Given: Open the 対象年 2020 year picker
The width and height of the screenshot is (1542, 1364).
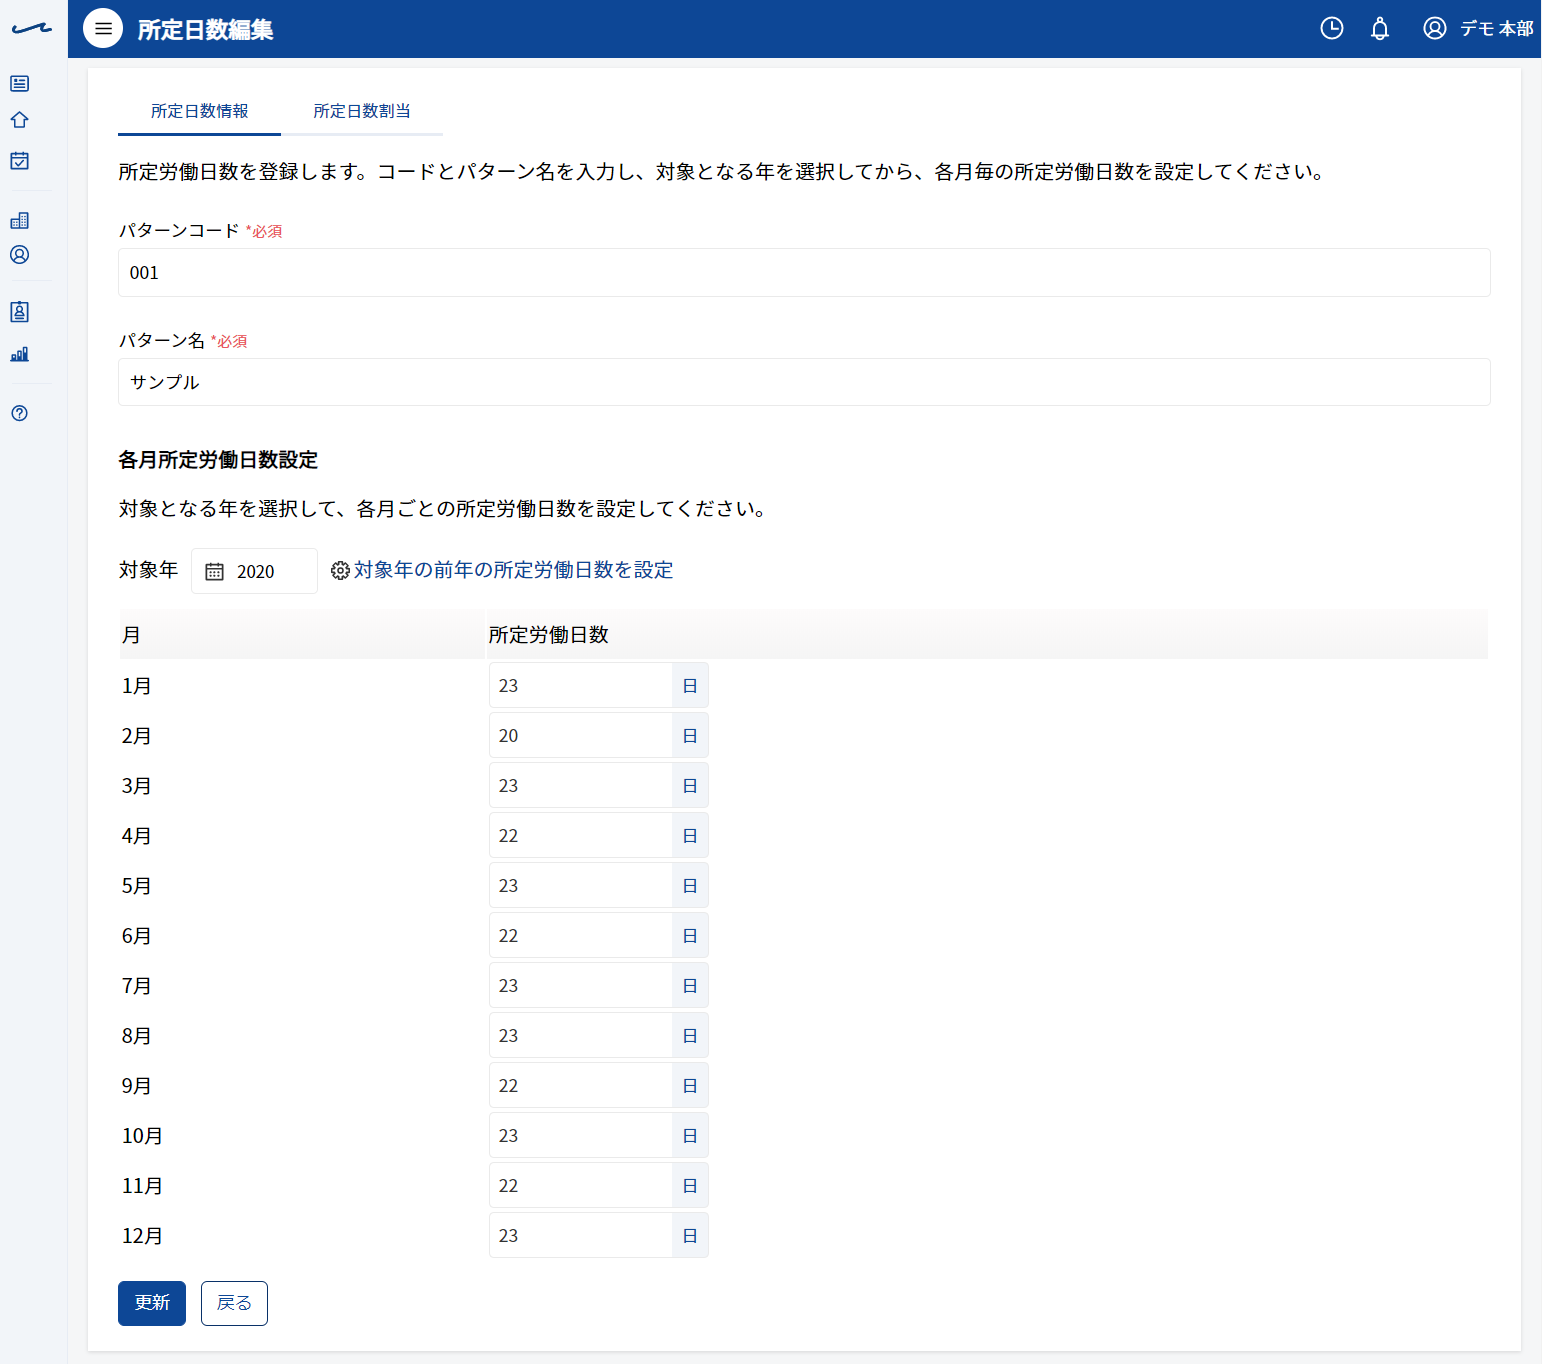Looking at the screenshot, I should tap(254, 571).
